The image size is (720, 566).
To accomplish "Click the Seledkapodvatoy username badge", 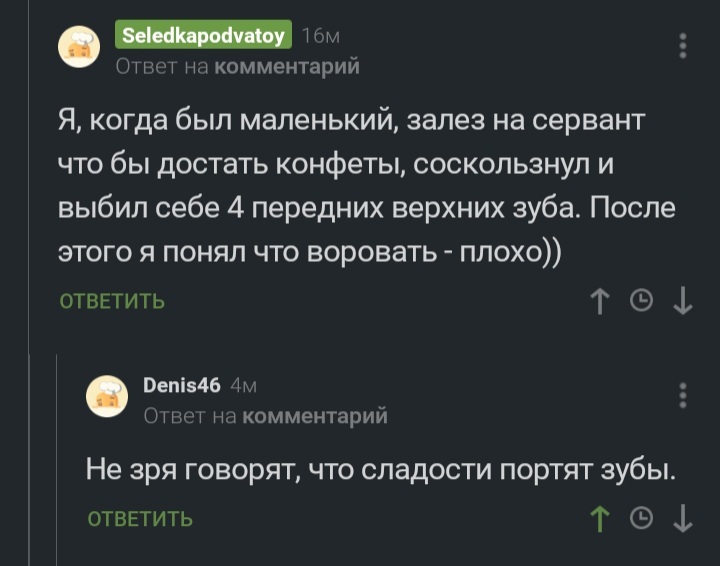I will (203, 37).
